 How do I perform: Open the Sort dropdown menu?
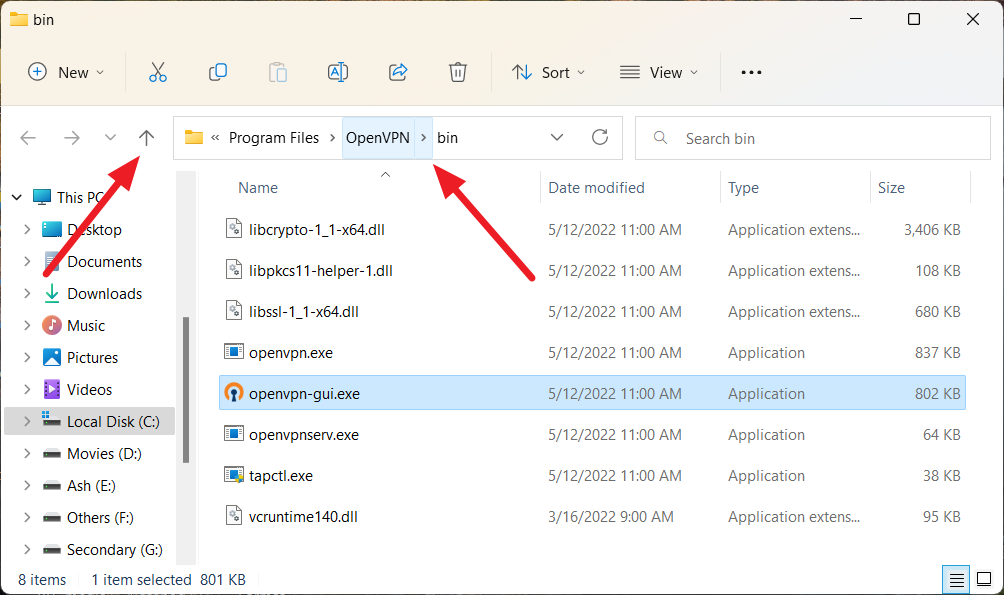tap(548, 72)
